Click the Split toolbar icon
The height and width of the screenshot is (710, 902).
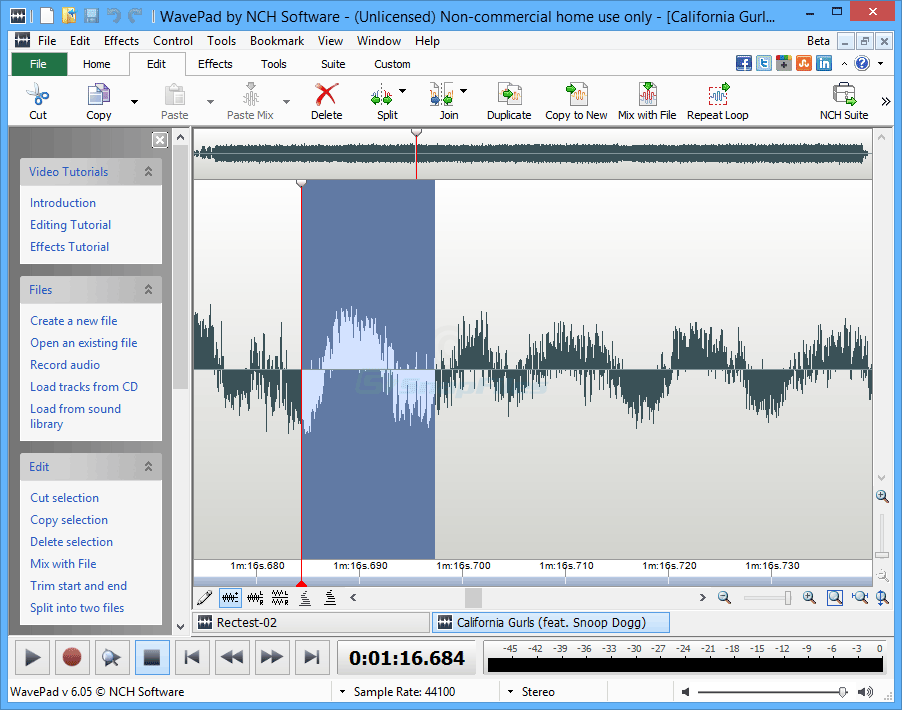(381, 94)
